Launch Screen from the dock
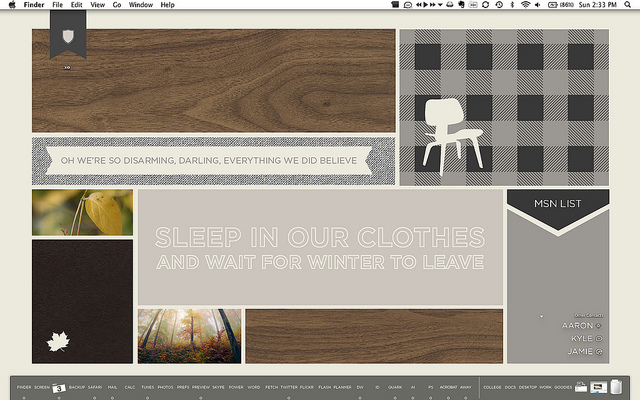 [42, 387]
